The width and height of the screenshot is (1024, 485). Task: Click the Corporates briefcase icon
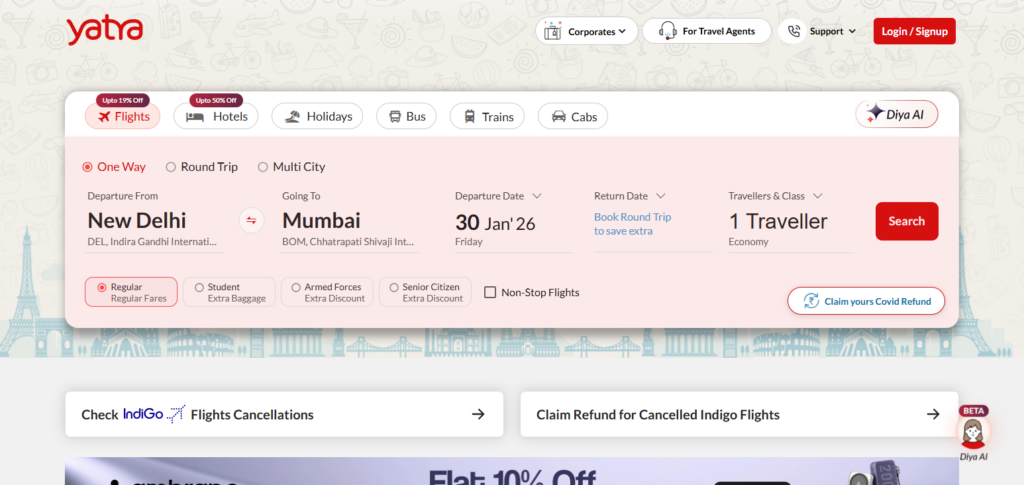(552, 31)
